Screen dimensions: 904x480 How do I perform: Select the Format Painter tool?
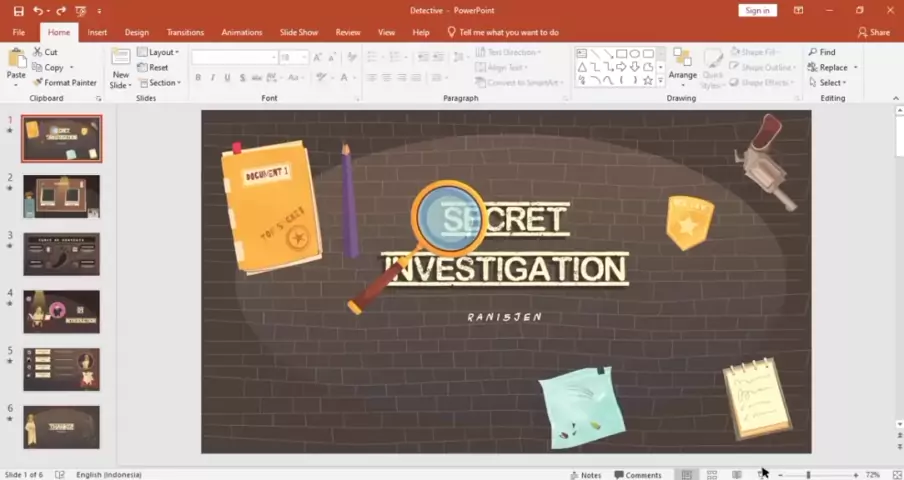pos(65,83)
